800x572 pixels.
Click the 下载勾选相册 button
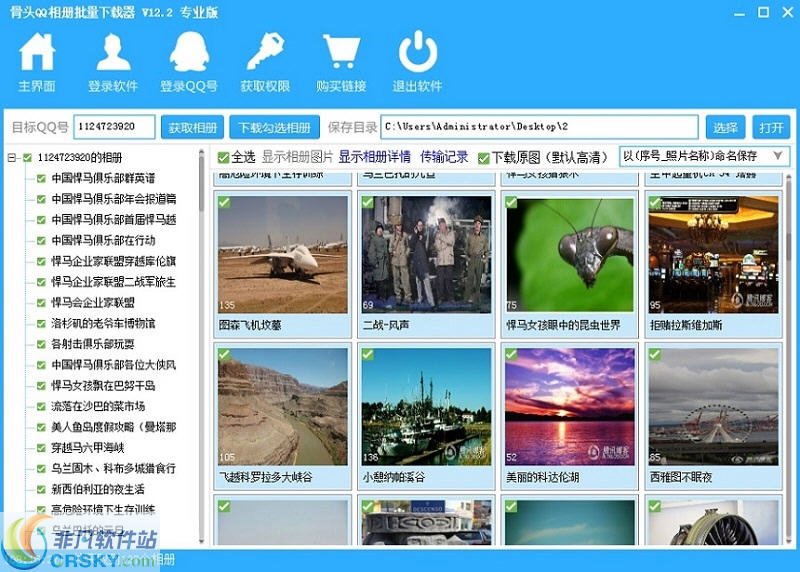[274, 127]
